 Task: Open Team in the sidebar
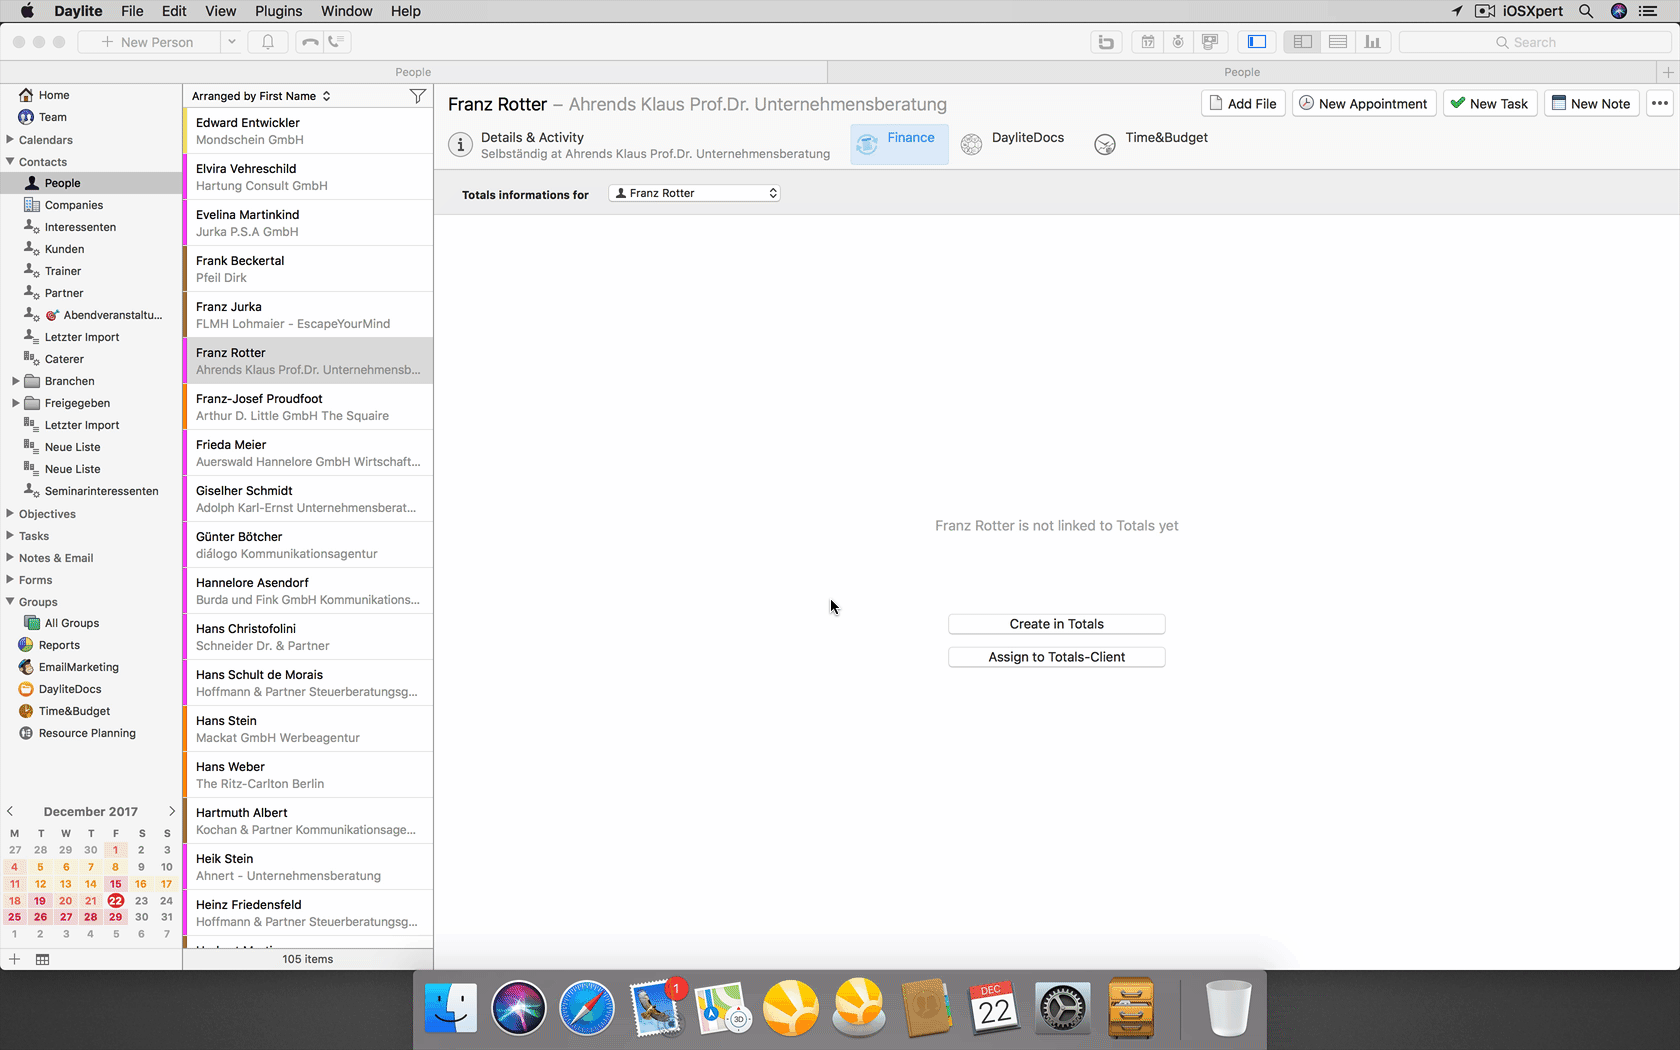52,117
